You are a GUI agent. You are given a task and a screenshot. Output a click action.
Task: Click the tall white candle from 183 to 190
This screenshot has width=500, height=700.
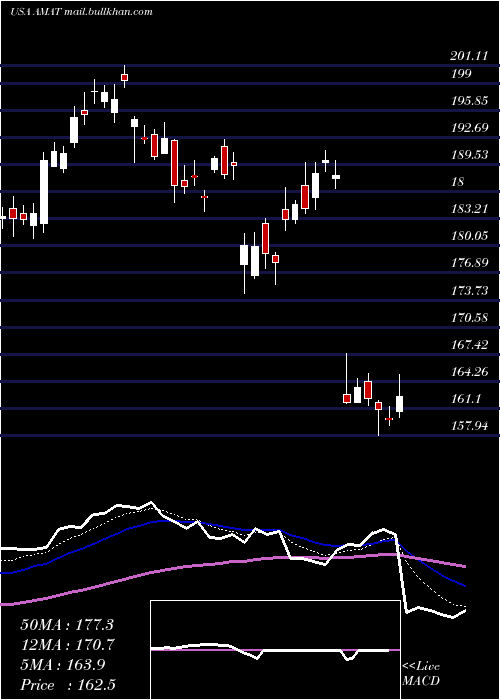coord(44,192)
